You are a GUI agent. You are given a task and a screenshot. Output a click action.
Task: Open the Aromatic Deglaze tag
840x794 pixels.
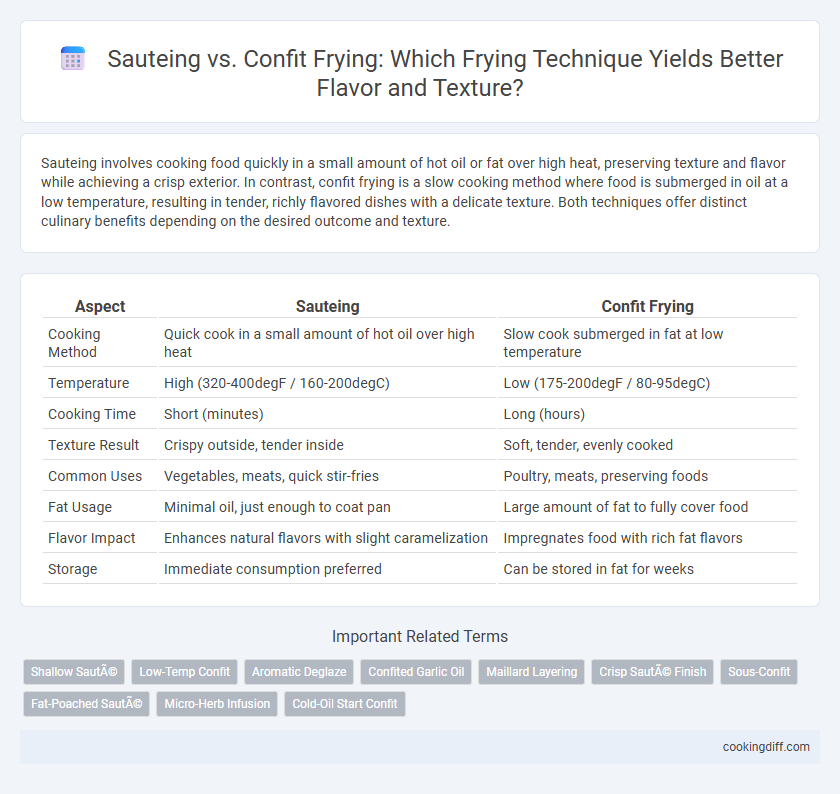coord(299,672)
